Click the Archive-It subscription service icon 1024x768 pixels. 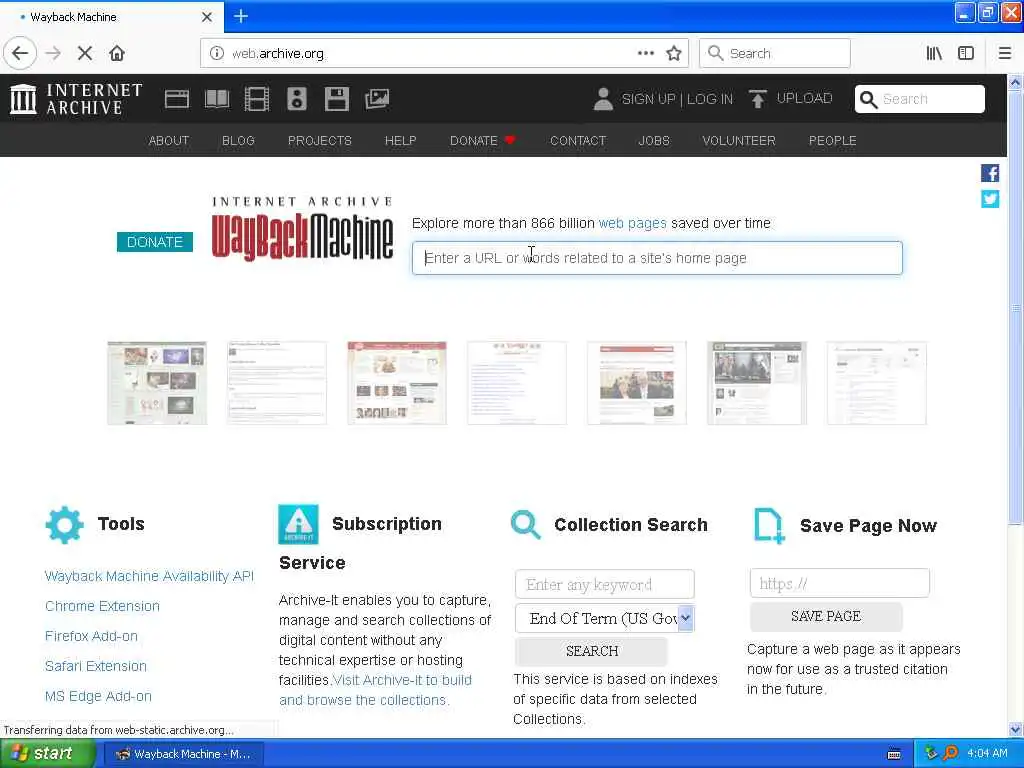(x=298, y=524)
